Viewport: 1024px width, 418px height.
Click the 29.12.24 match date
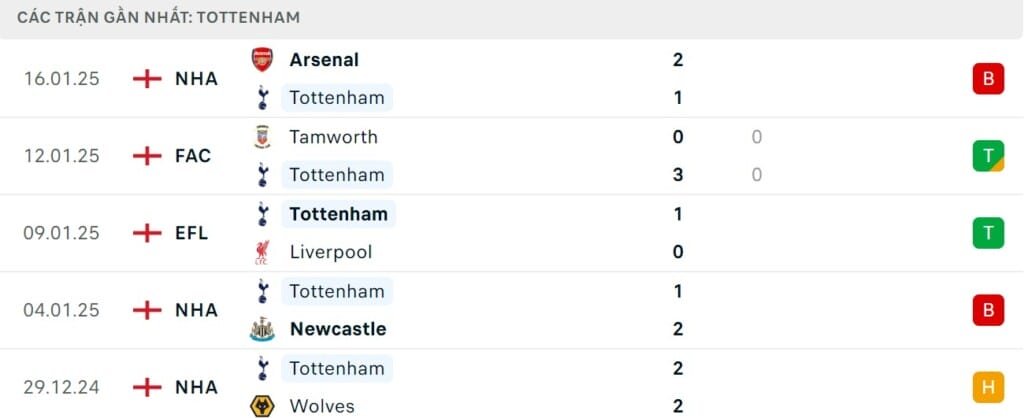tap(62, 387)
